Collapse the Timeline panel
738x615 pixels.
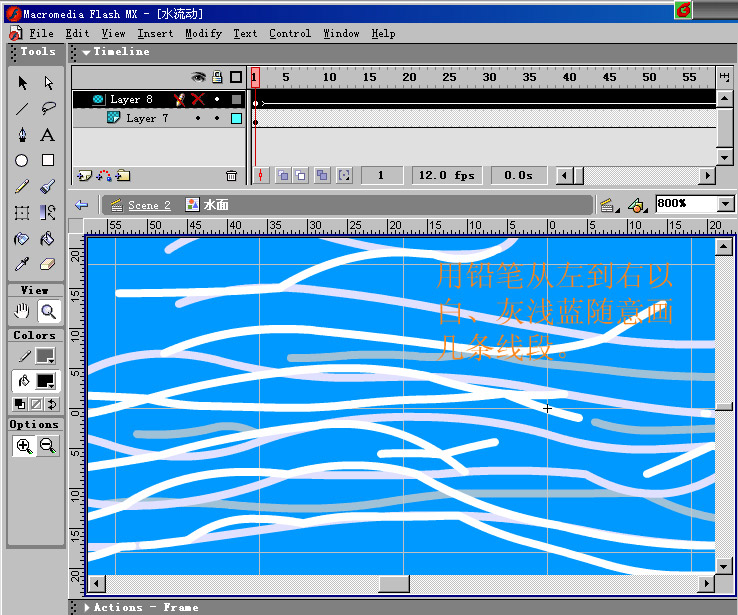point(86,52)
